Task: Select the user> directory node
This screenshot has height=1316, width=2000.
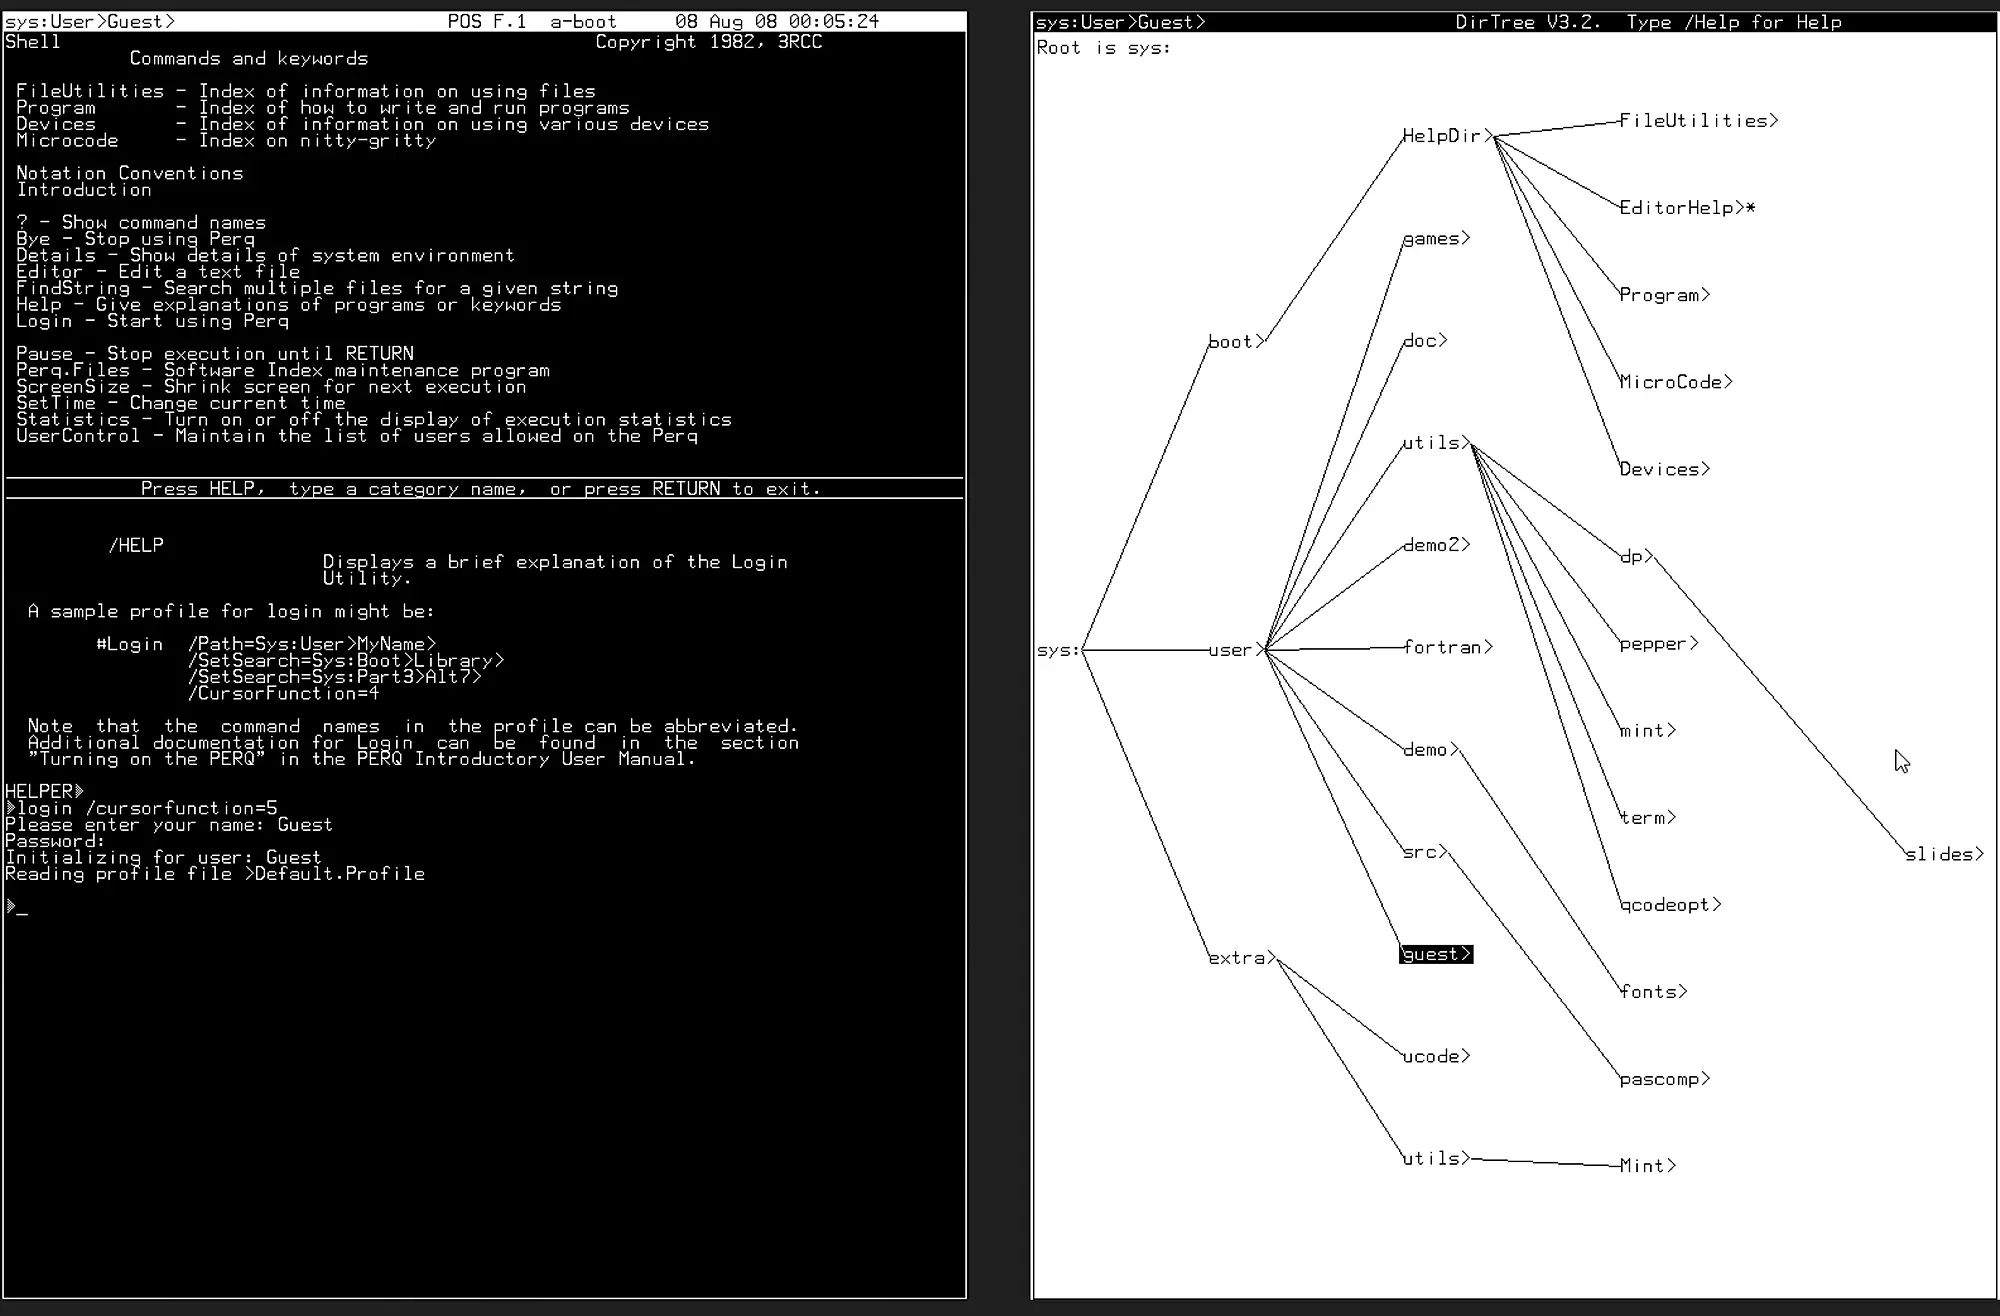Action: [1236, 649]
